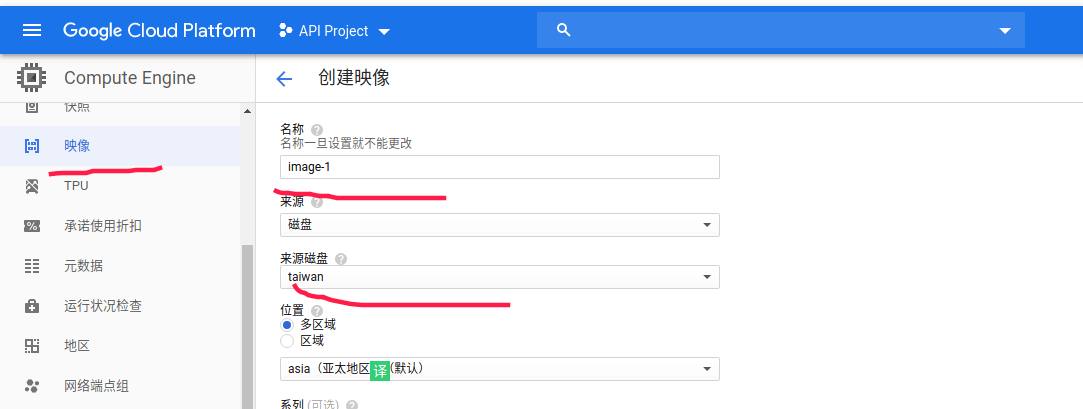This screenshot has height=409, width=1083.
Task: Open 元数据 in the sidebar
Action: pos(84,266)
